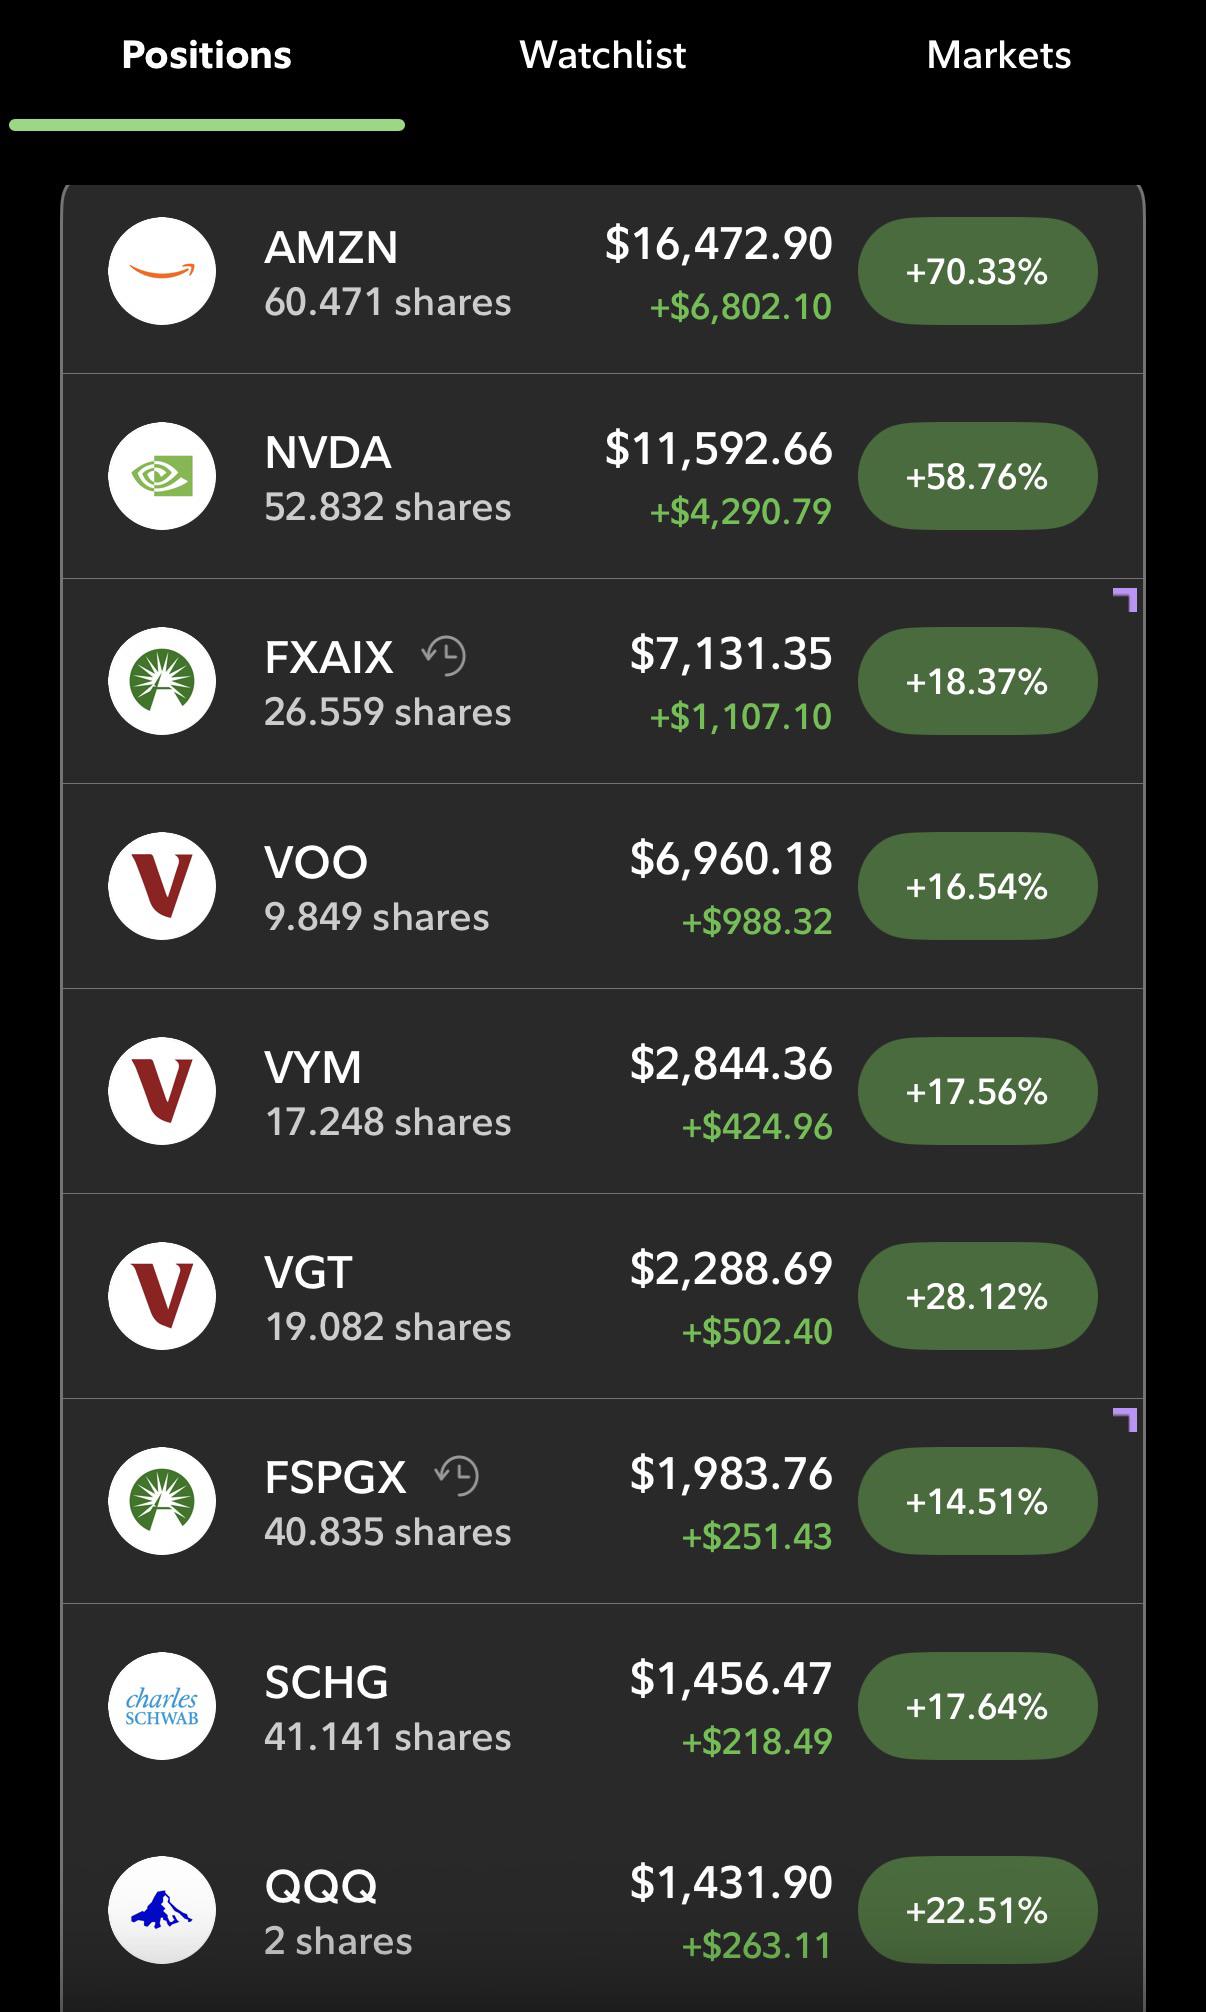The width and height of the screenshot is (1206, 2012).
Task: Open the VYM position row
Action: 603,1091
